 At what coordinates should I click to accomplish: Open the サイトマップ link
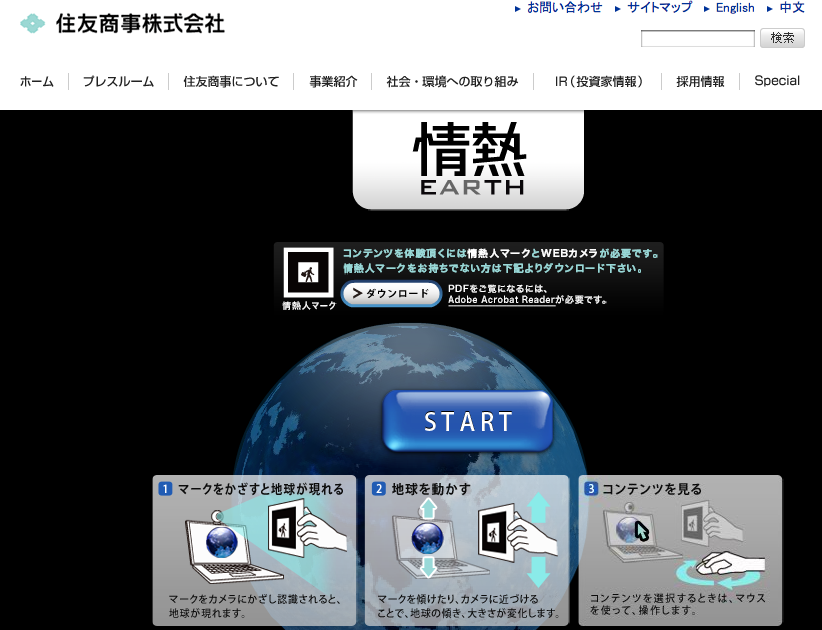[x=659, y=8]
